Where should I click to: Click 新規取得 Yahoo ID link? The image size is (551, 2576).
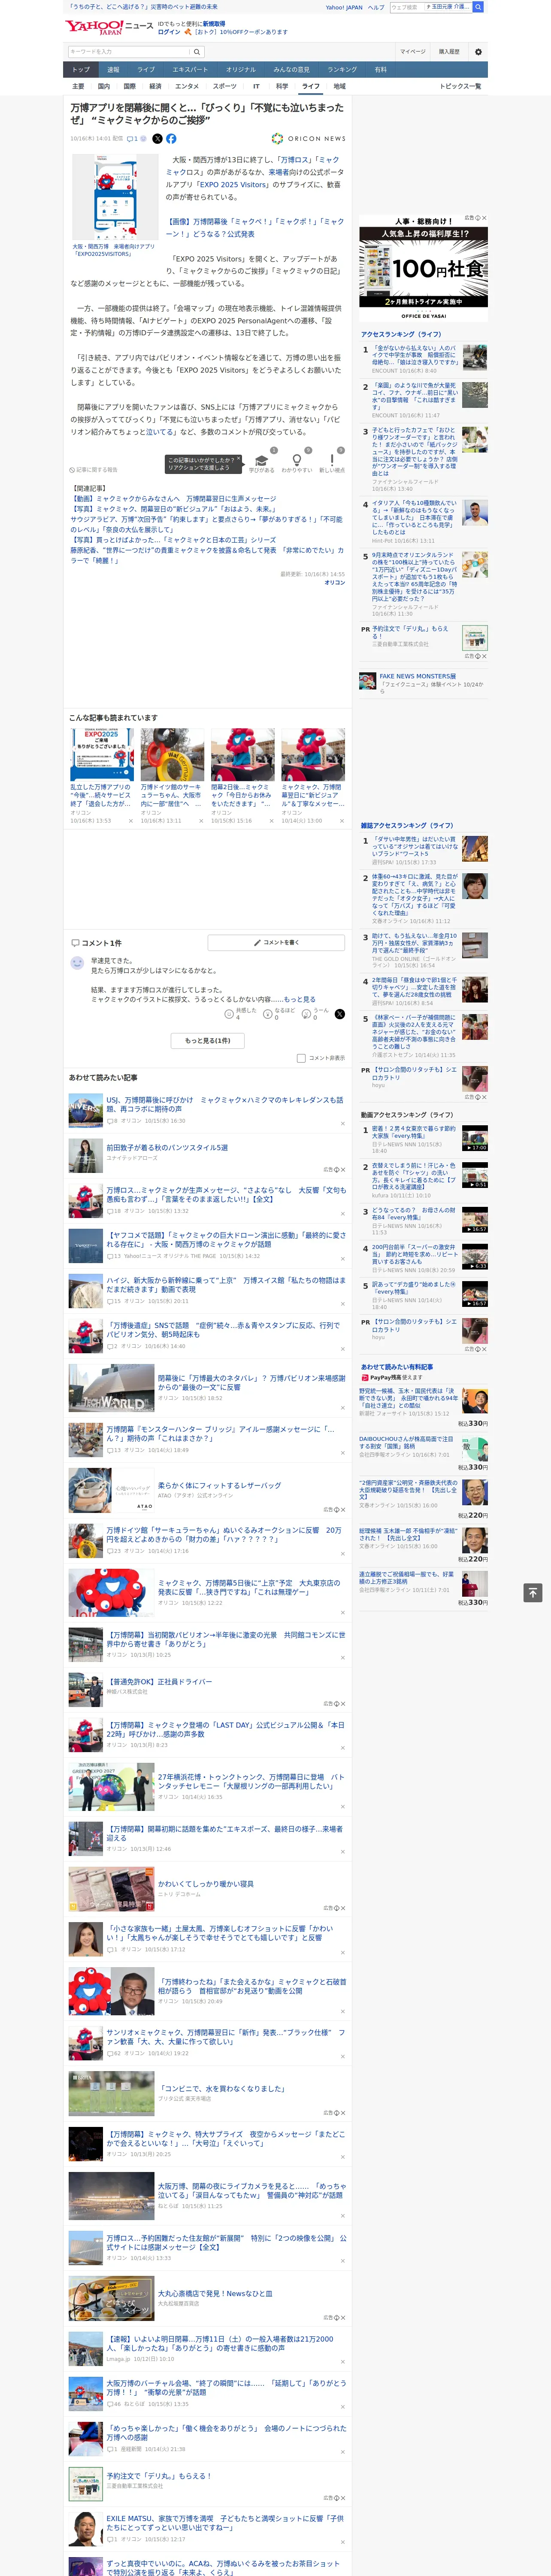tap(214, 23)
